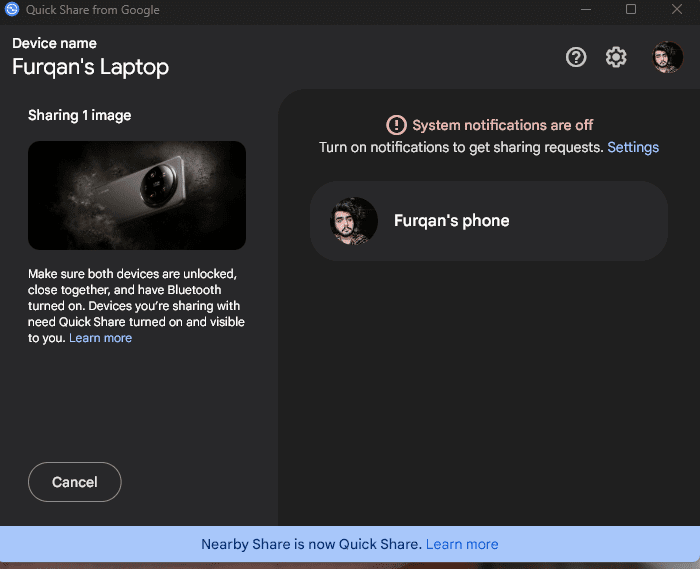This screenshot has height=569, width=700.
Task: Click the account profile picture in header
Action: [x=667, y=57]
